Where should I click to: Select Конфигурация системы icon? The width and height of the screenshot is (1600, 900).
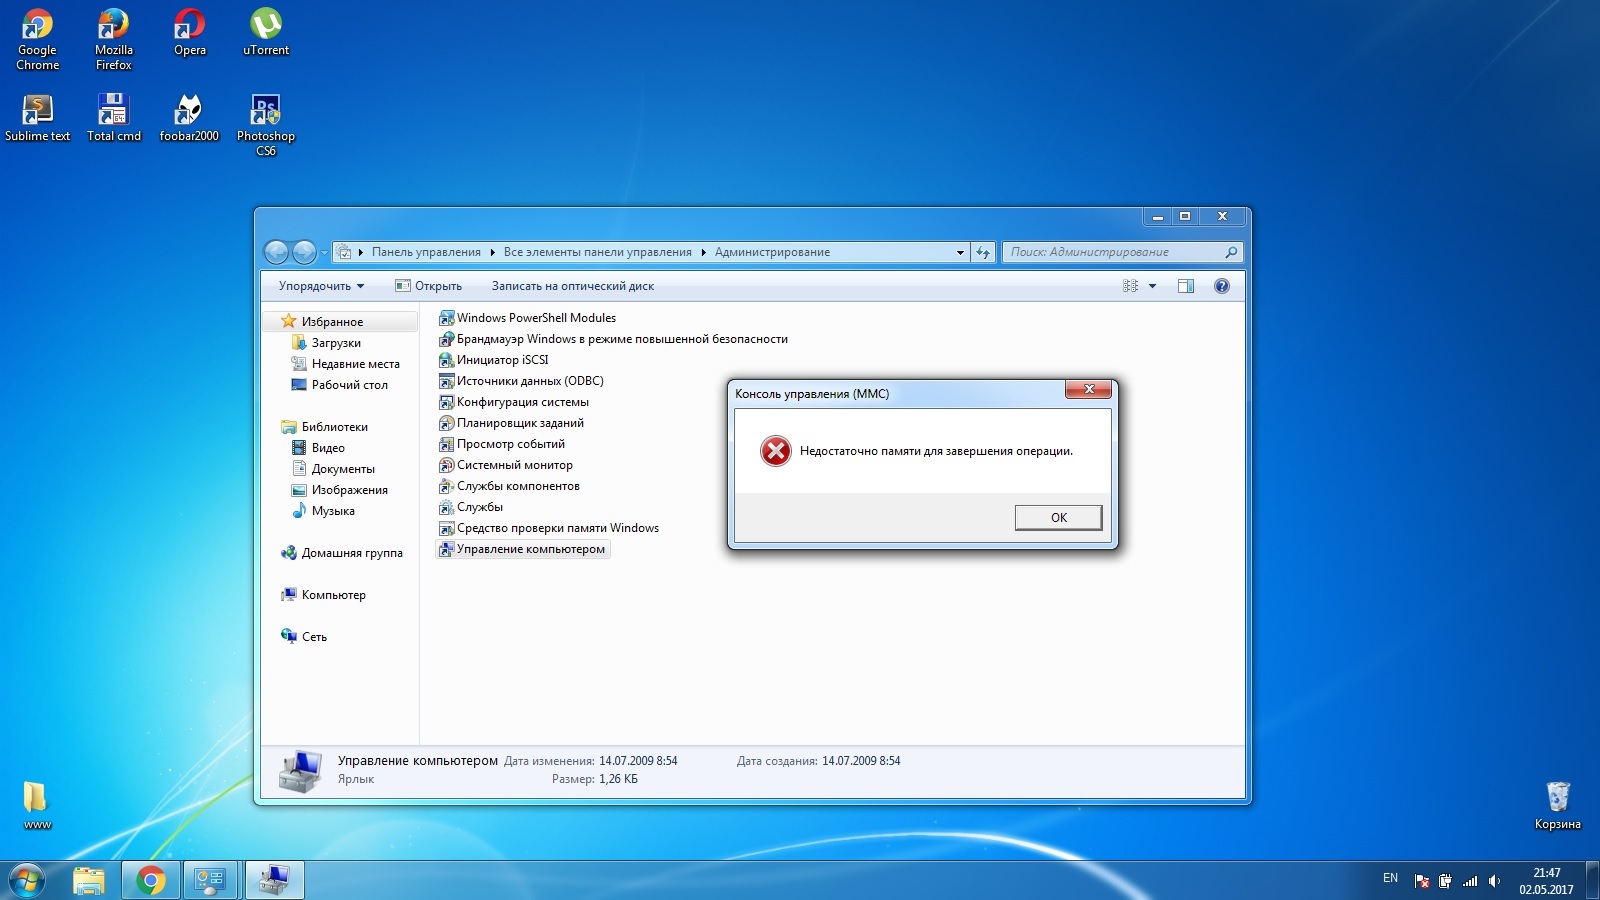(x=447, y=402)
